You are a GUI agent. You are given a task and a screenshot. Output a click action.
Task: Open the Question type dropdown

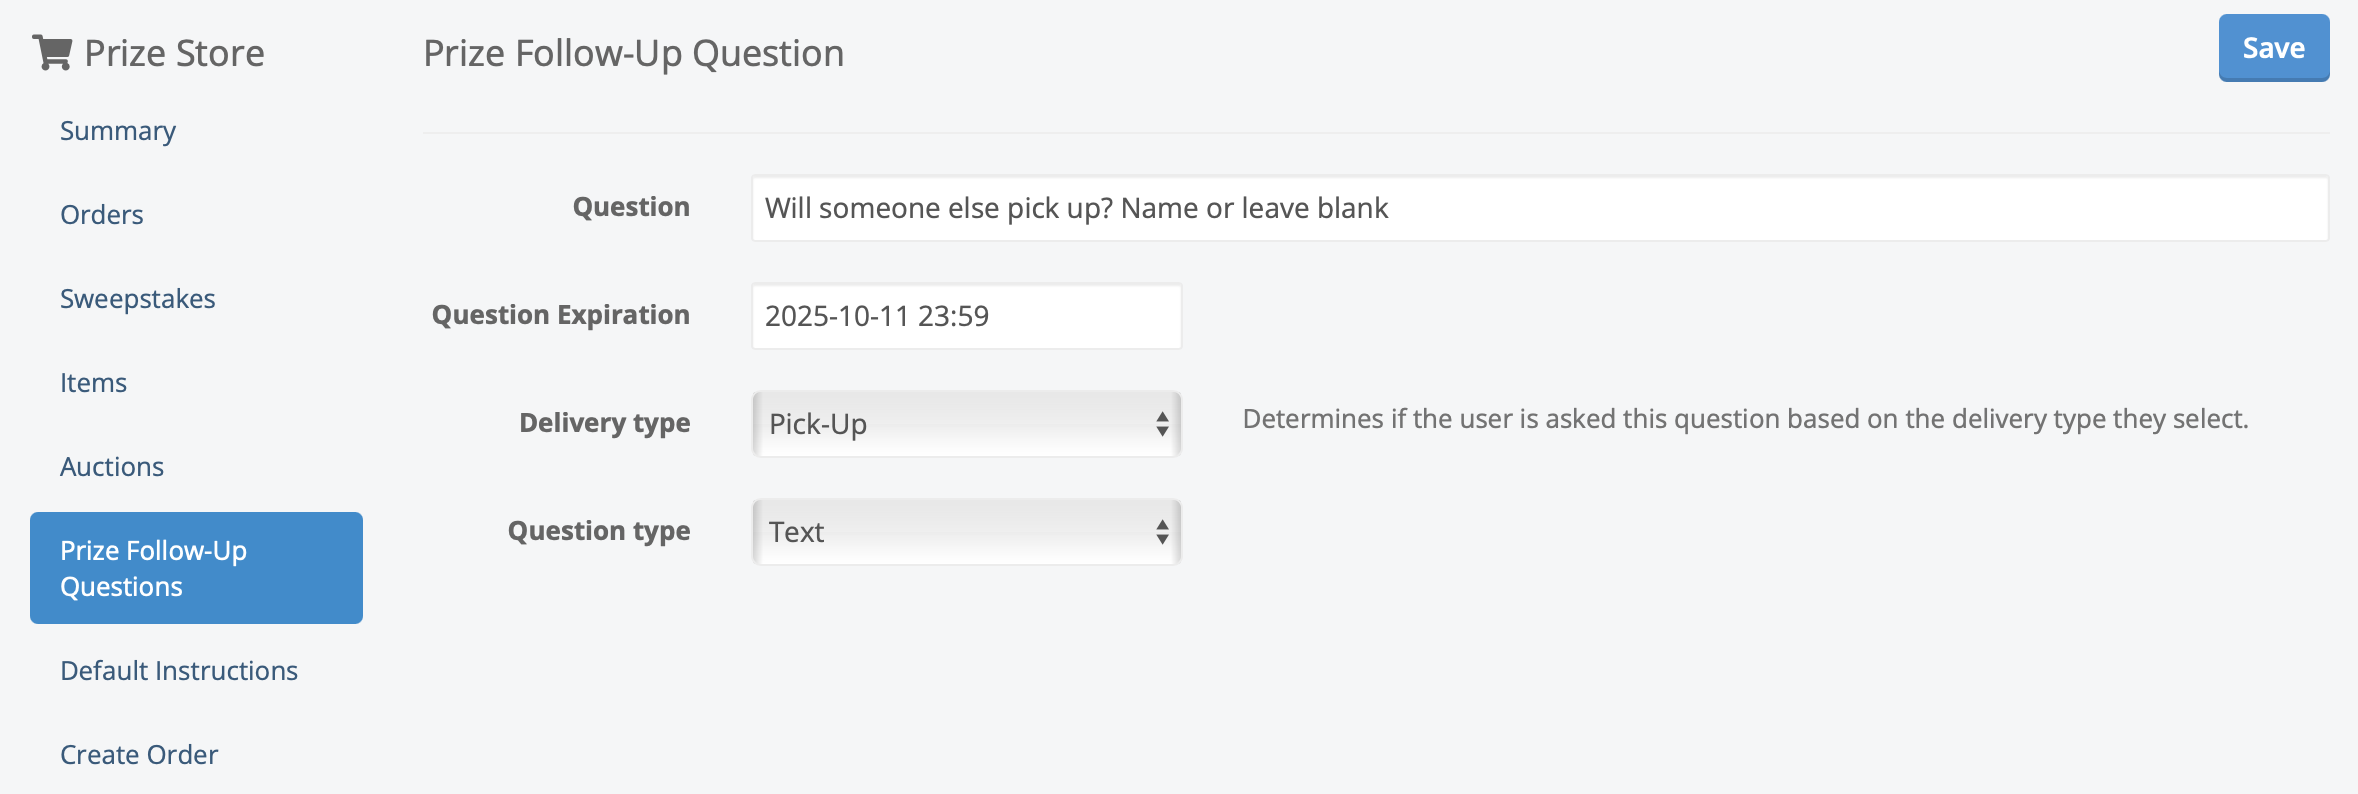click(x=950, y=532)
